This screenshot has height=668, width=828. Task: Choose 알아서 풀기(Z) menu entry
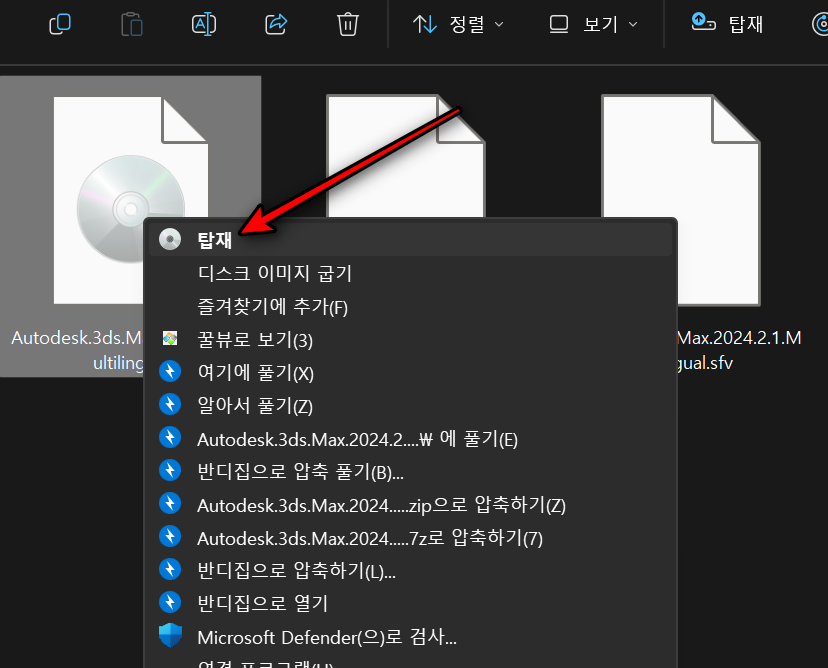coord(410,406)
